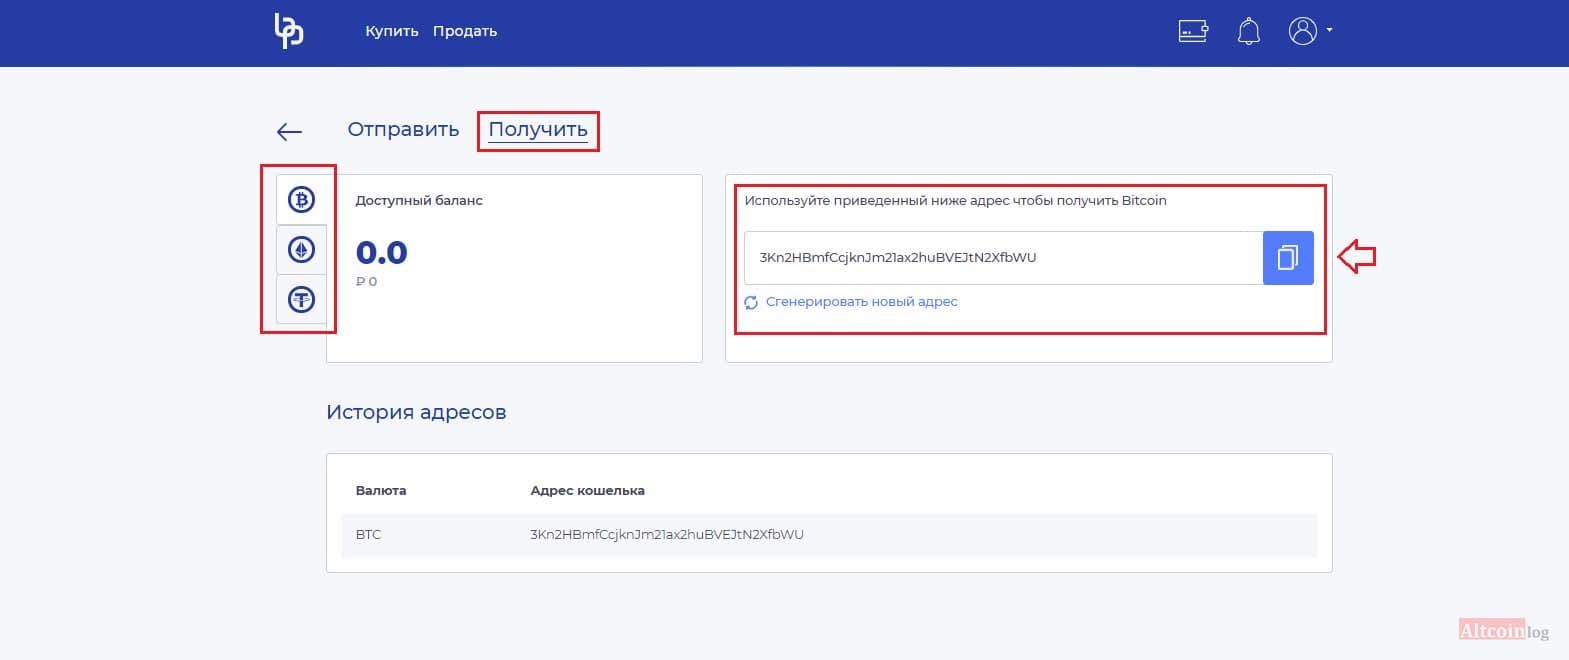Click the 0.0 available balance value
1569x660 pixels.
point(382,253)
